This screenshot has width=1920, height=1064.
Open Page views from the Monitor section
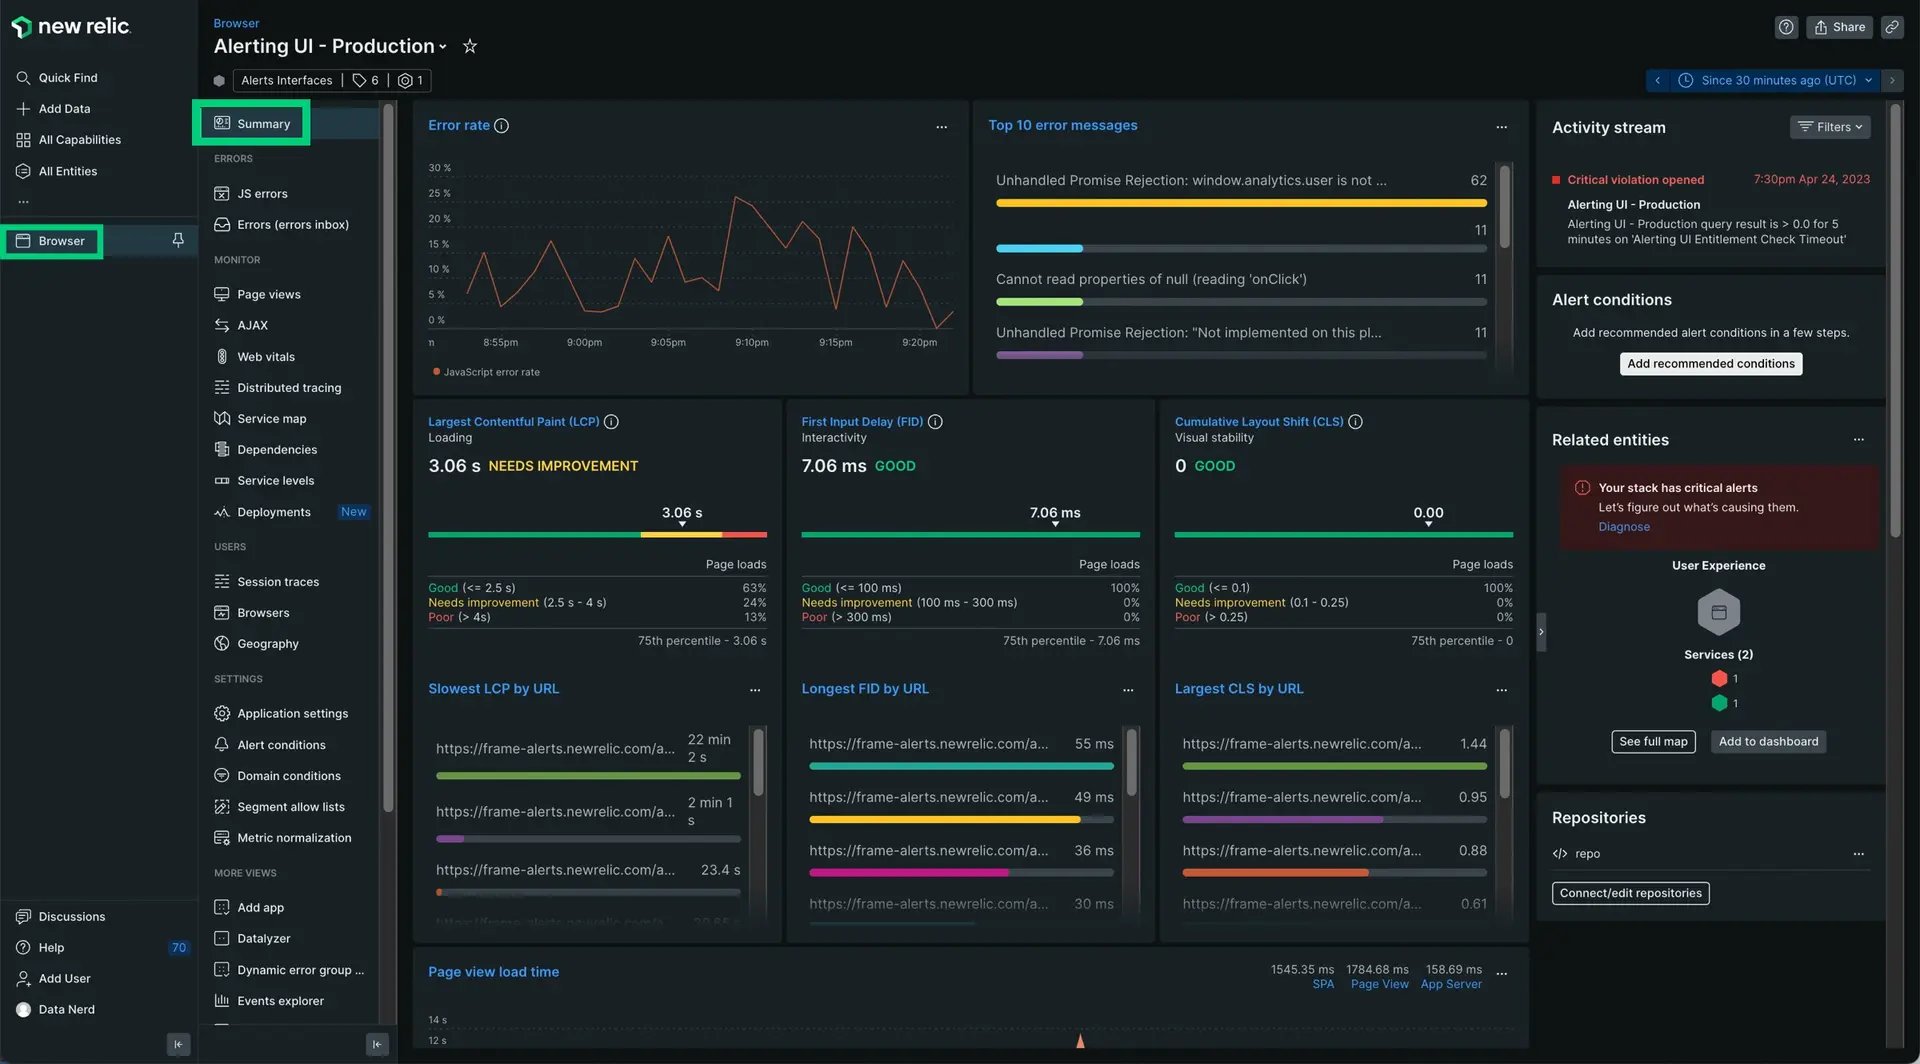click(268, 294)
